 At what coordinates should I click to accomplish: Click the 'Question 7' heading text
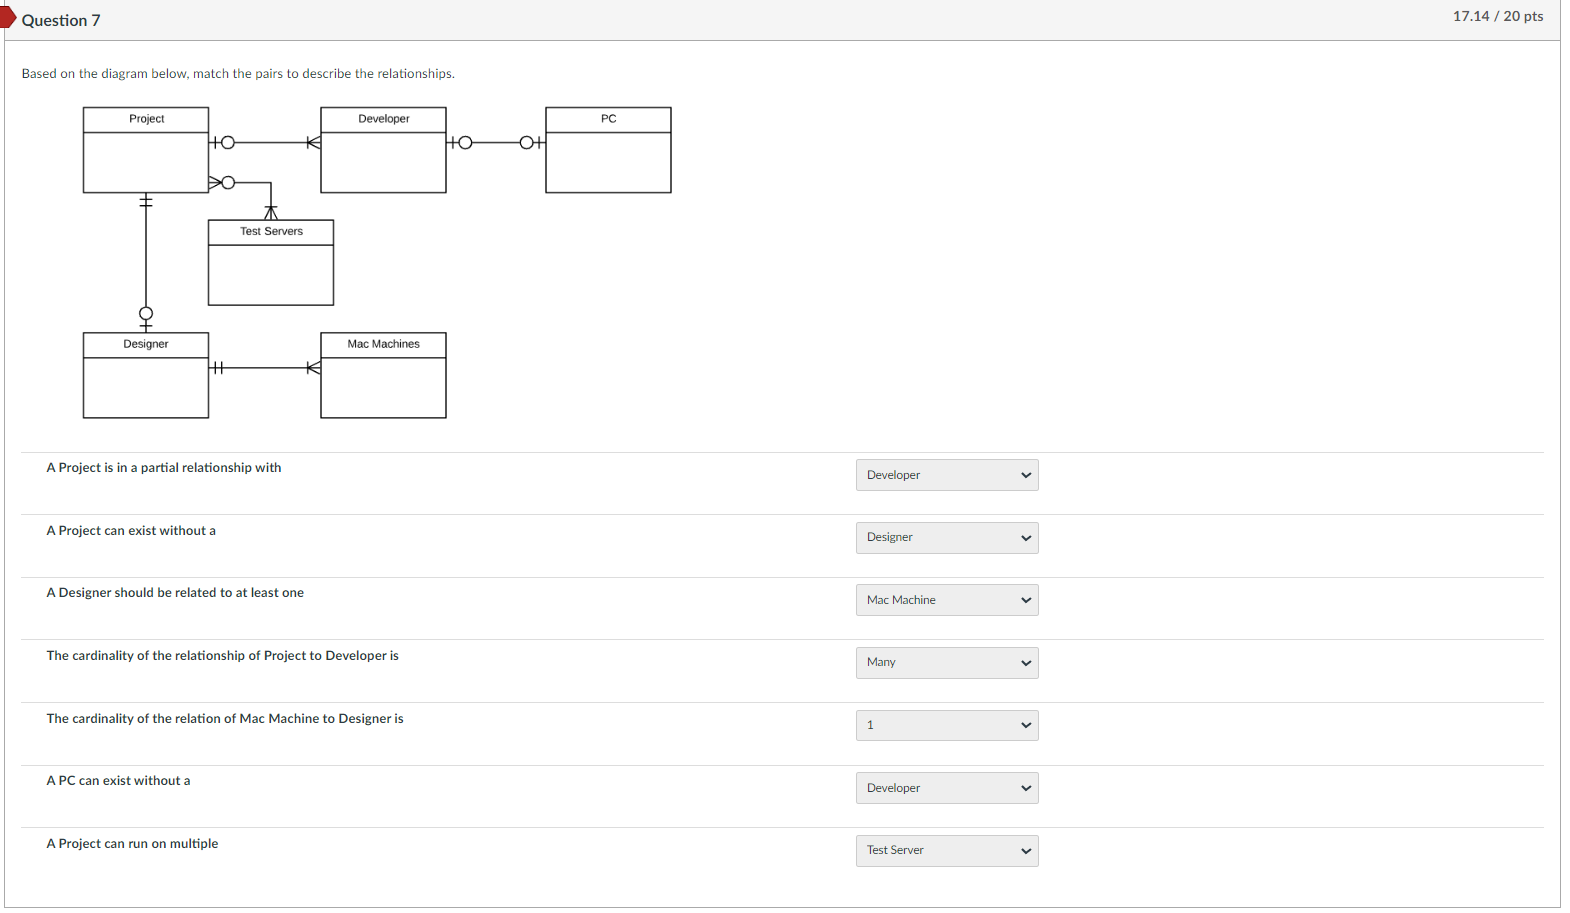click(61, 20)
